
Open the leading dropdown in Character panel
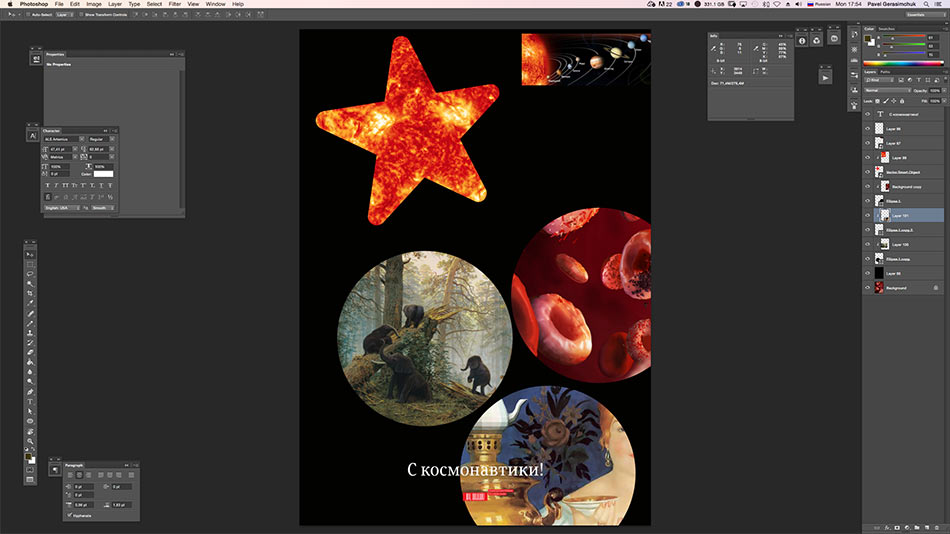(x=112, y=149)
